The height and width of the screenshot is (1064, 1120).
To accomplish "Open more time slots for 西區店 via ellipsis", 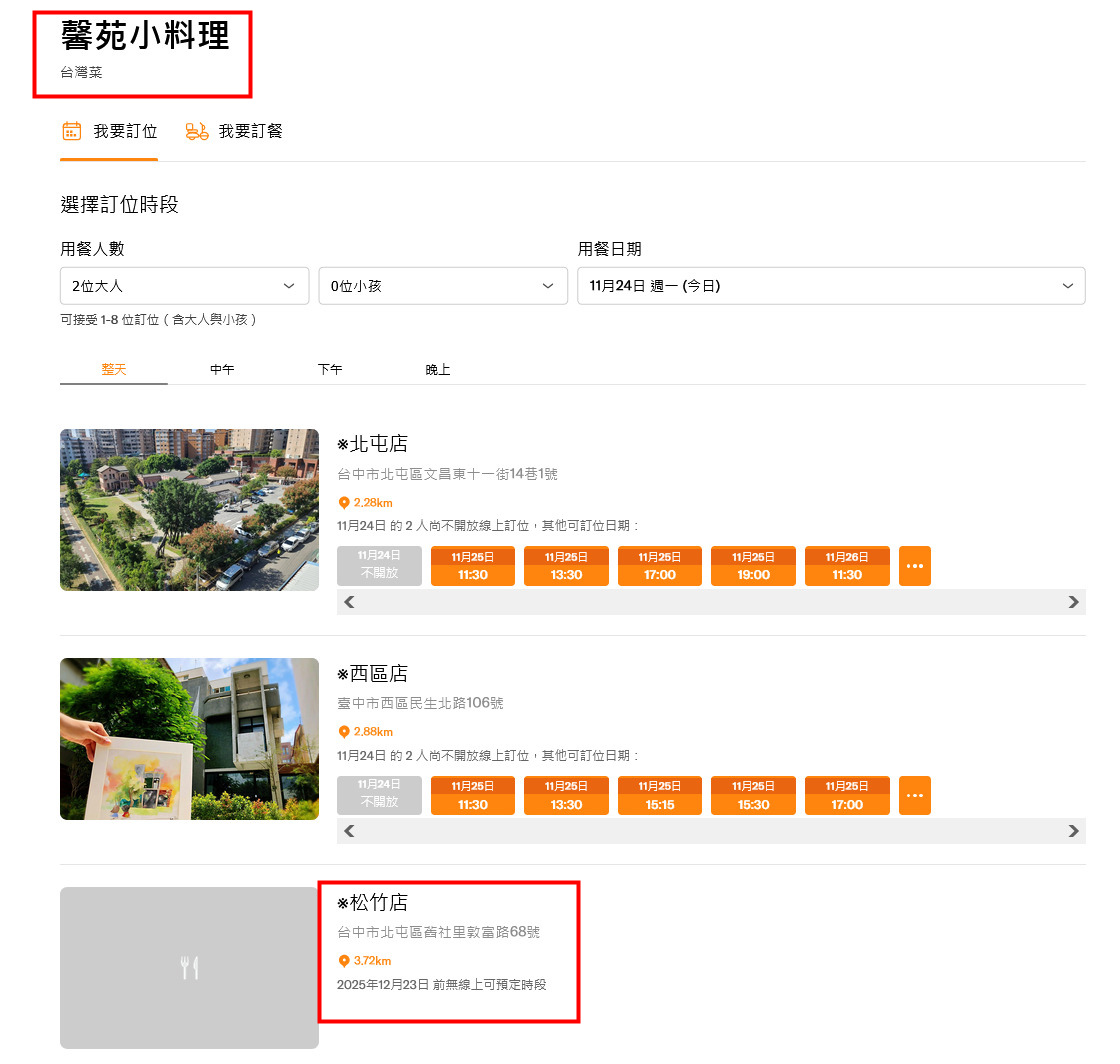I will click(x=914, y=795).
